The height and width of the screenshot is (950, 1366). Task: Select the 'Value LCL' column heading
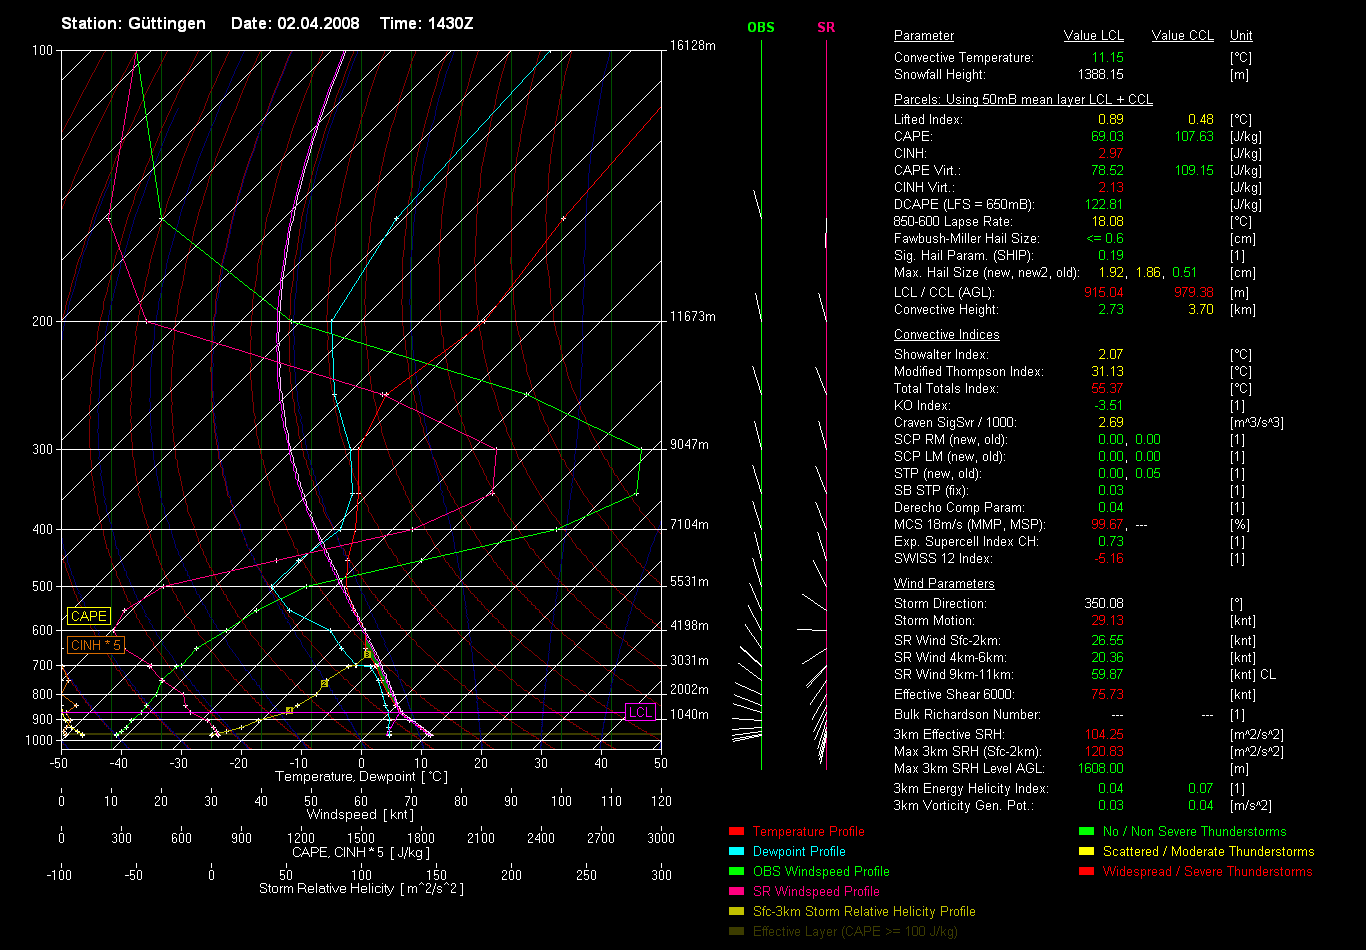pyautogui.click(x=1094, y=36)
